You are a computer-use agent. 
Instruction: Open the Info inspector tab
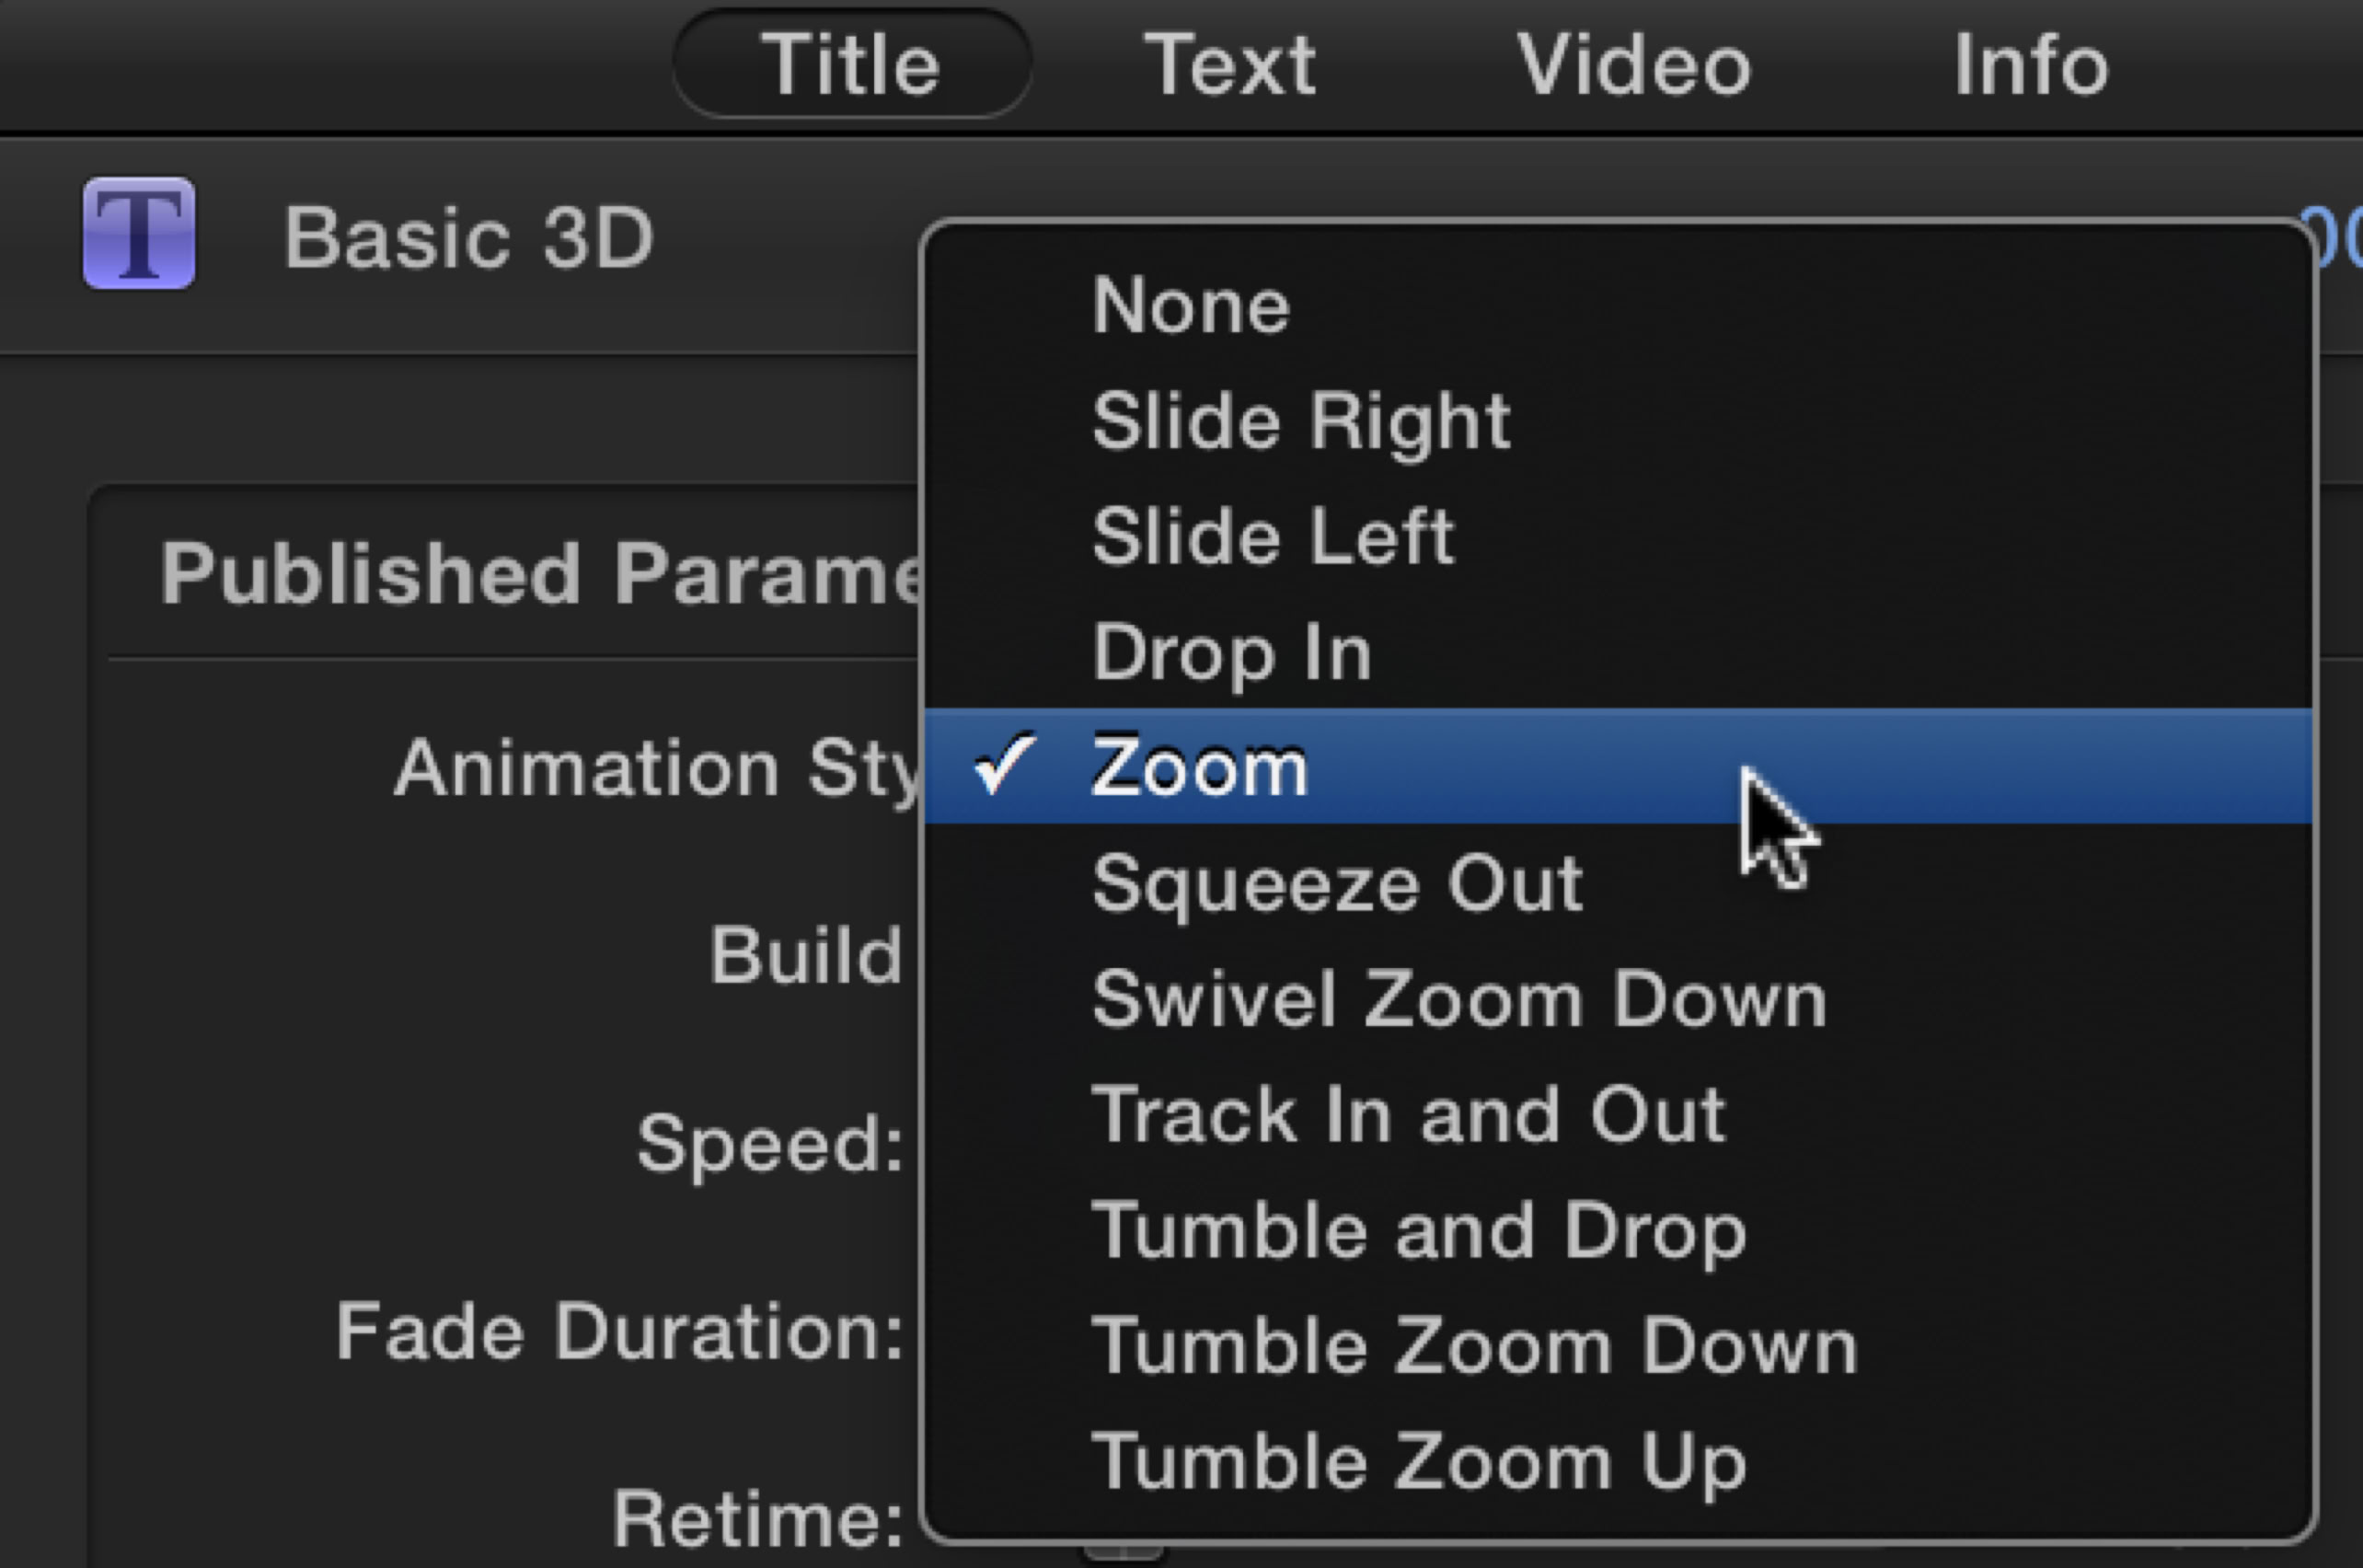pyautogui.click(x=2031, y=65)
